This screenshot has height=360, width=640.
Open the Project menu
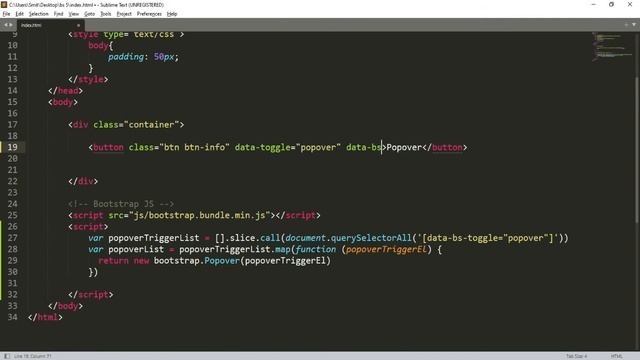pos(124,14)
